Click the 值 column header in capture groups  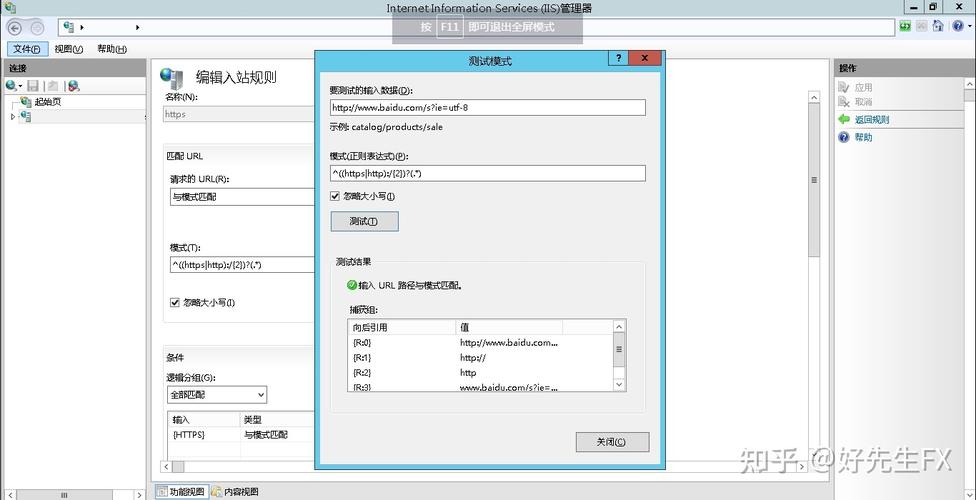tap(509, 327)
